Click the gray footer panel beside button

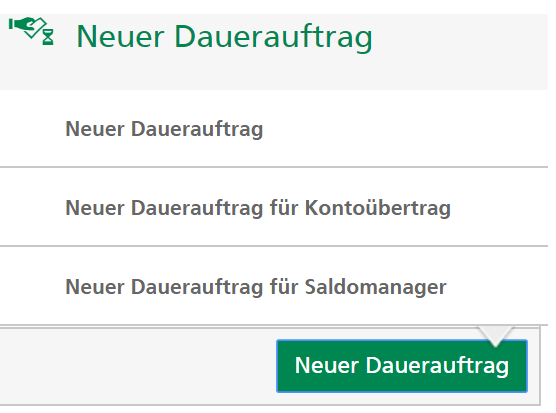138,365
